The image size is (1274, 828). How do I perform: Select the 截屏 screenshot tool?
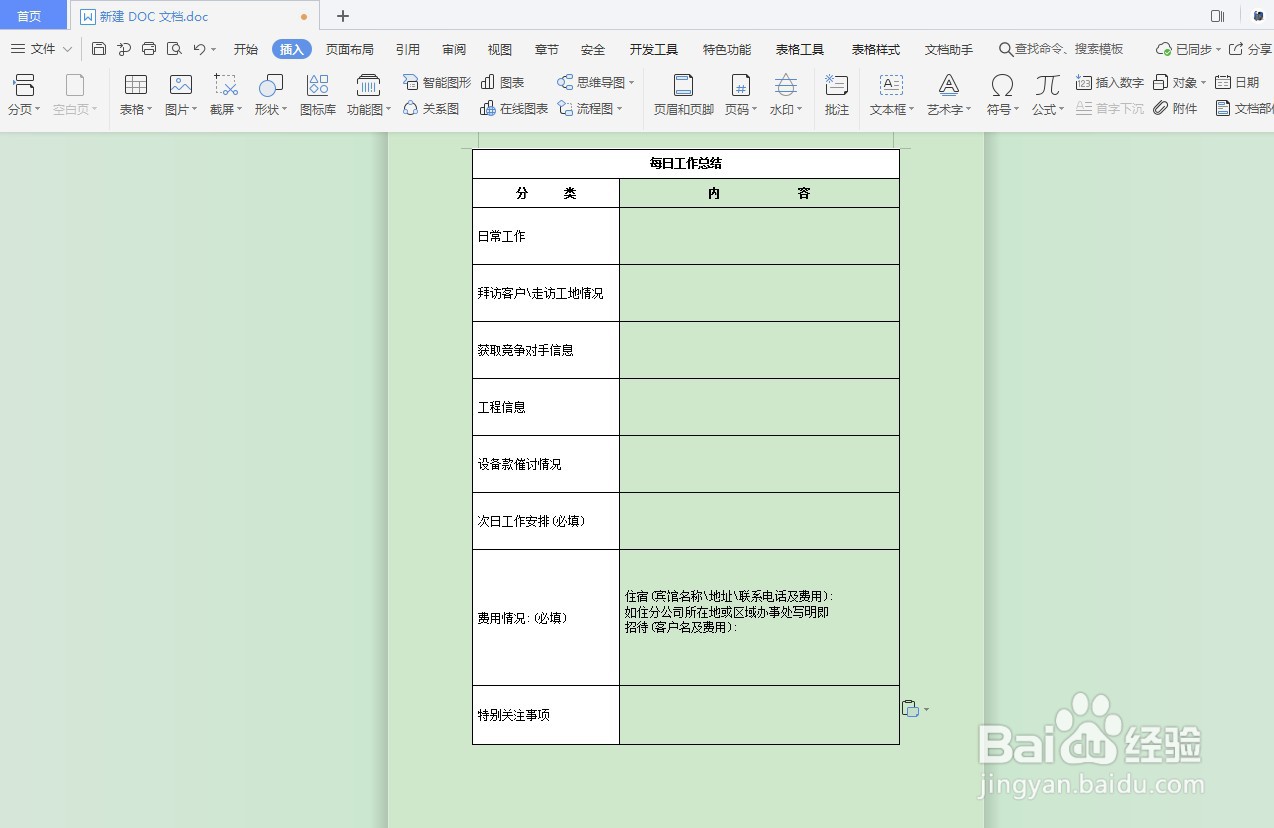226,95
